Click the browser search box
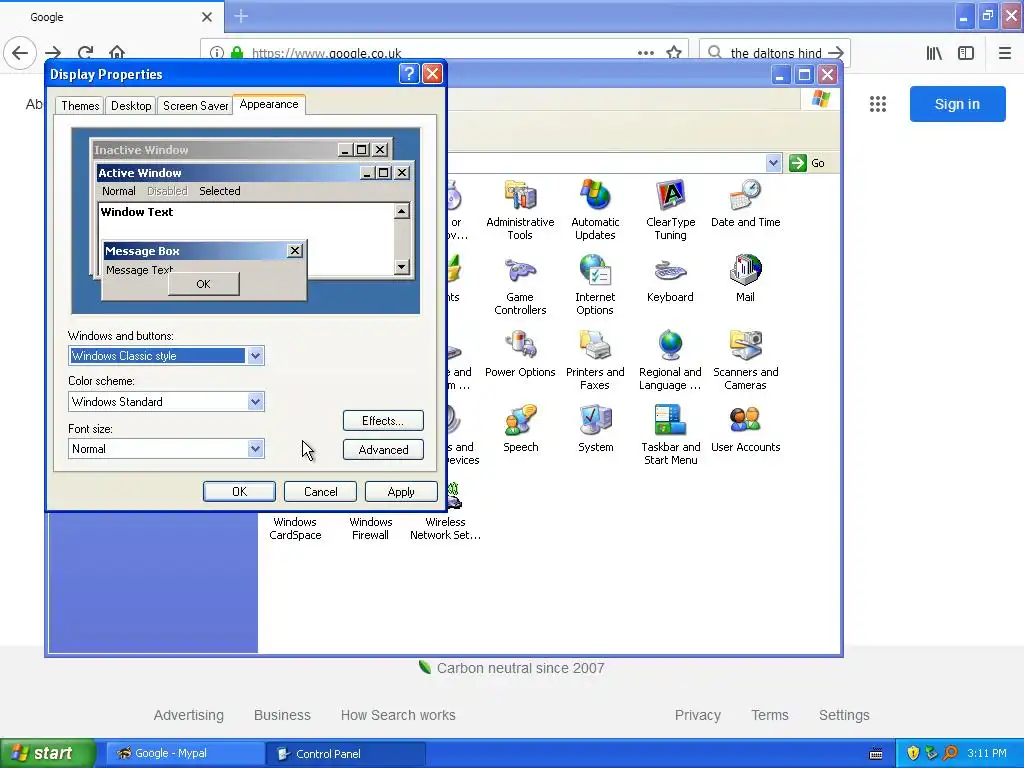Image resolution: width=1024 pixels, height=768 pixels. [x=775, y=53]
